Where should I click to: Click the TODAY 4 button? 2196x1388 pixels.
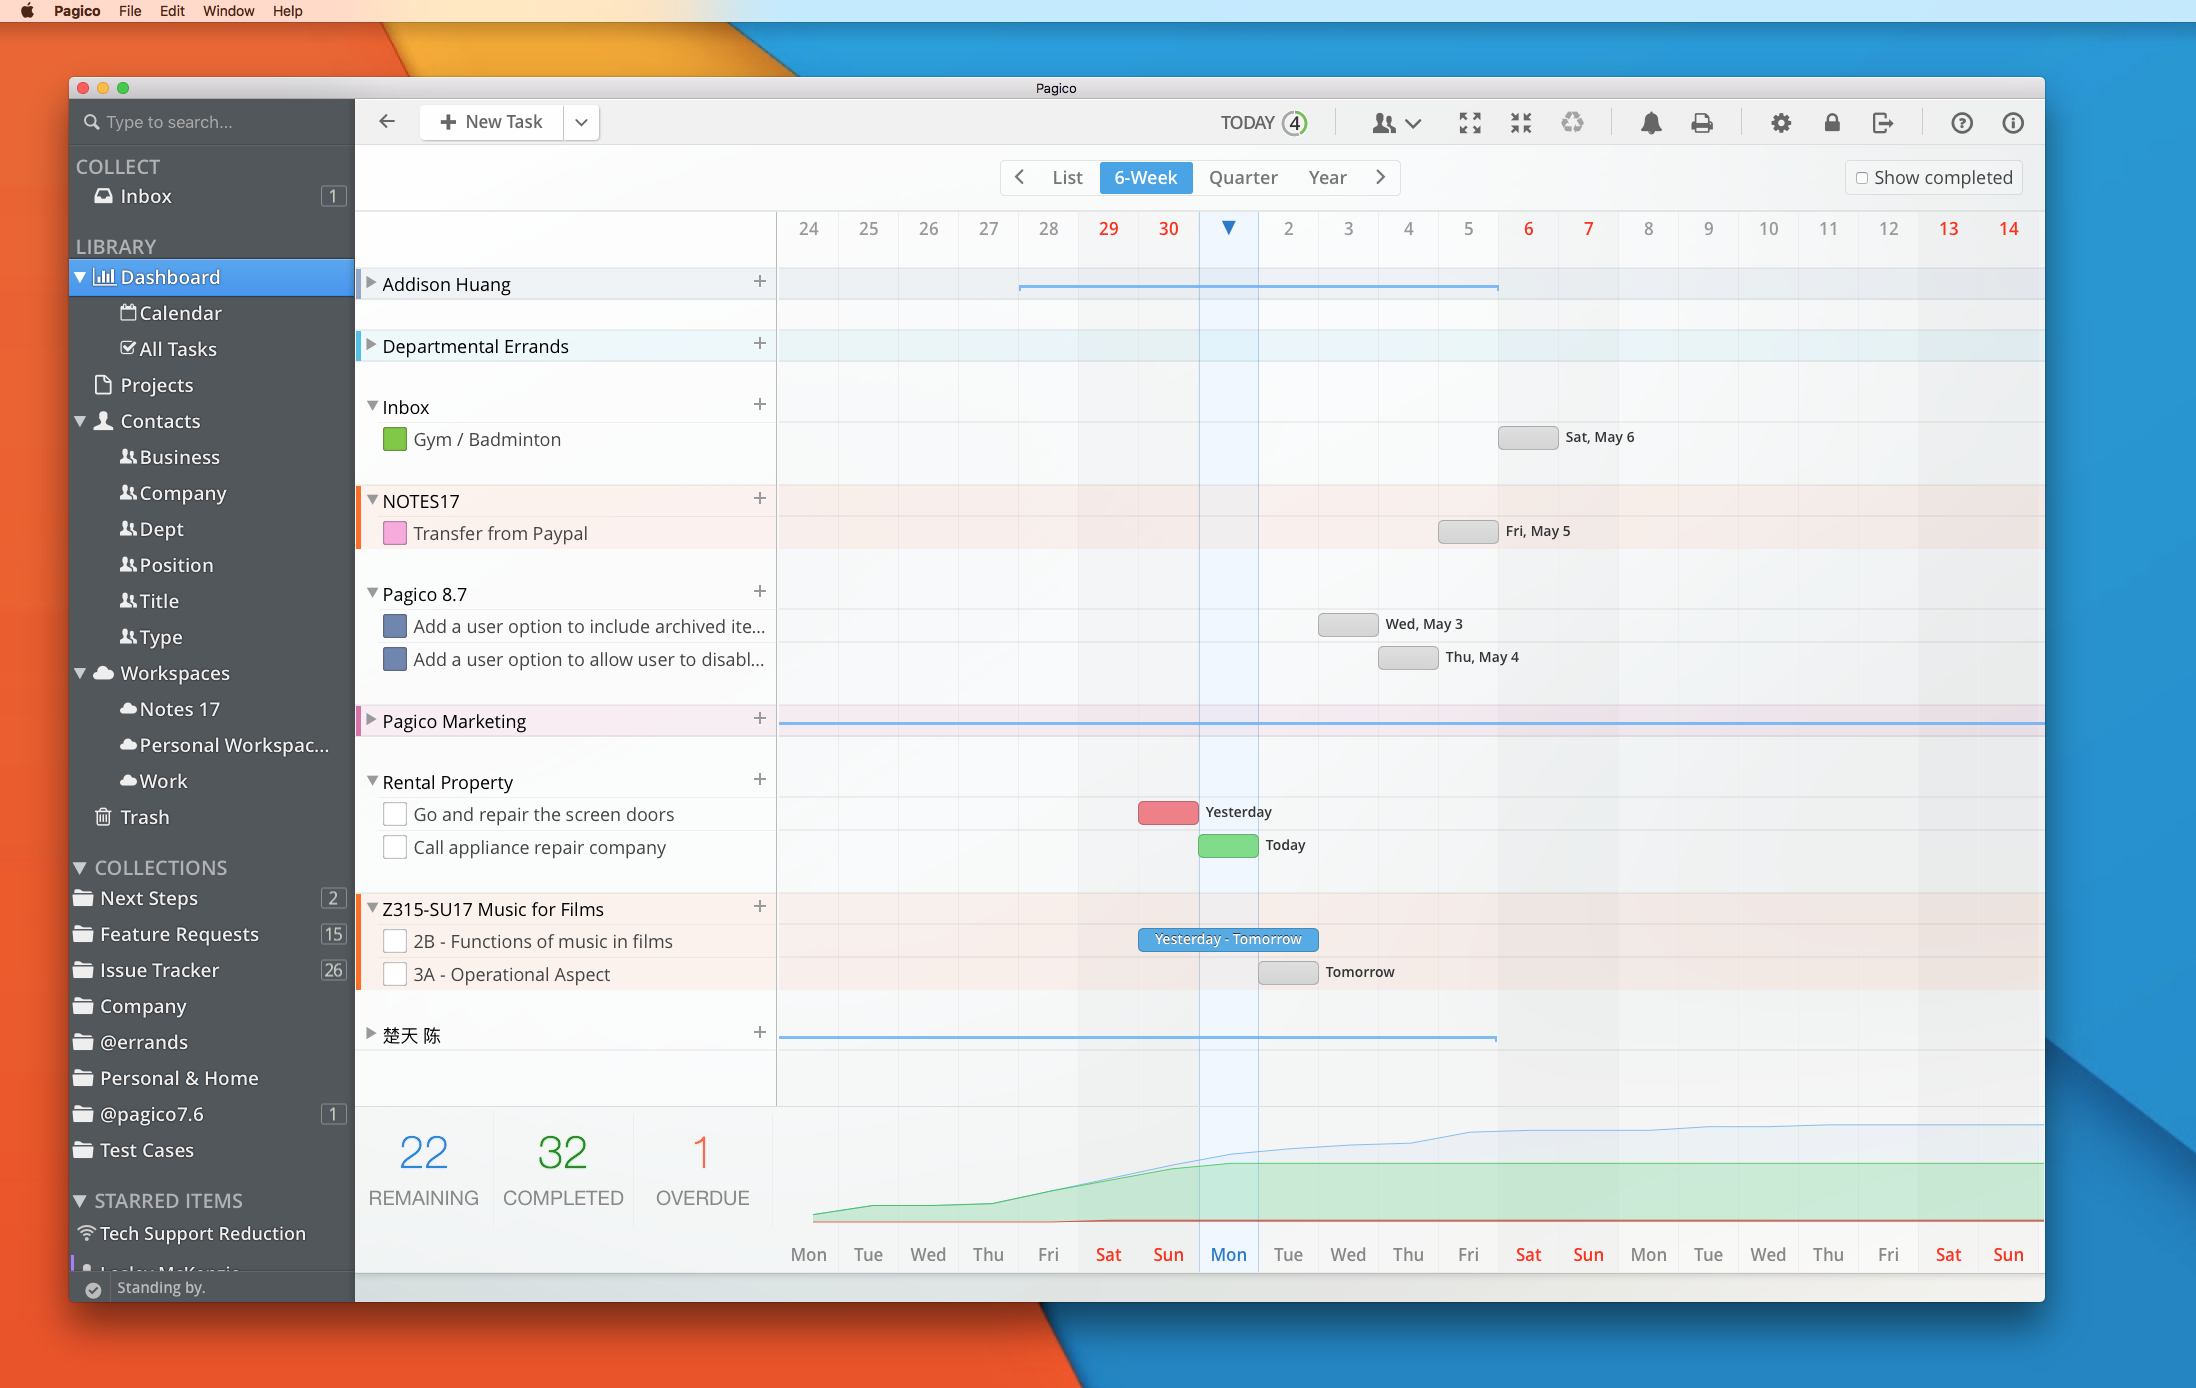(x=1264, y=123)
